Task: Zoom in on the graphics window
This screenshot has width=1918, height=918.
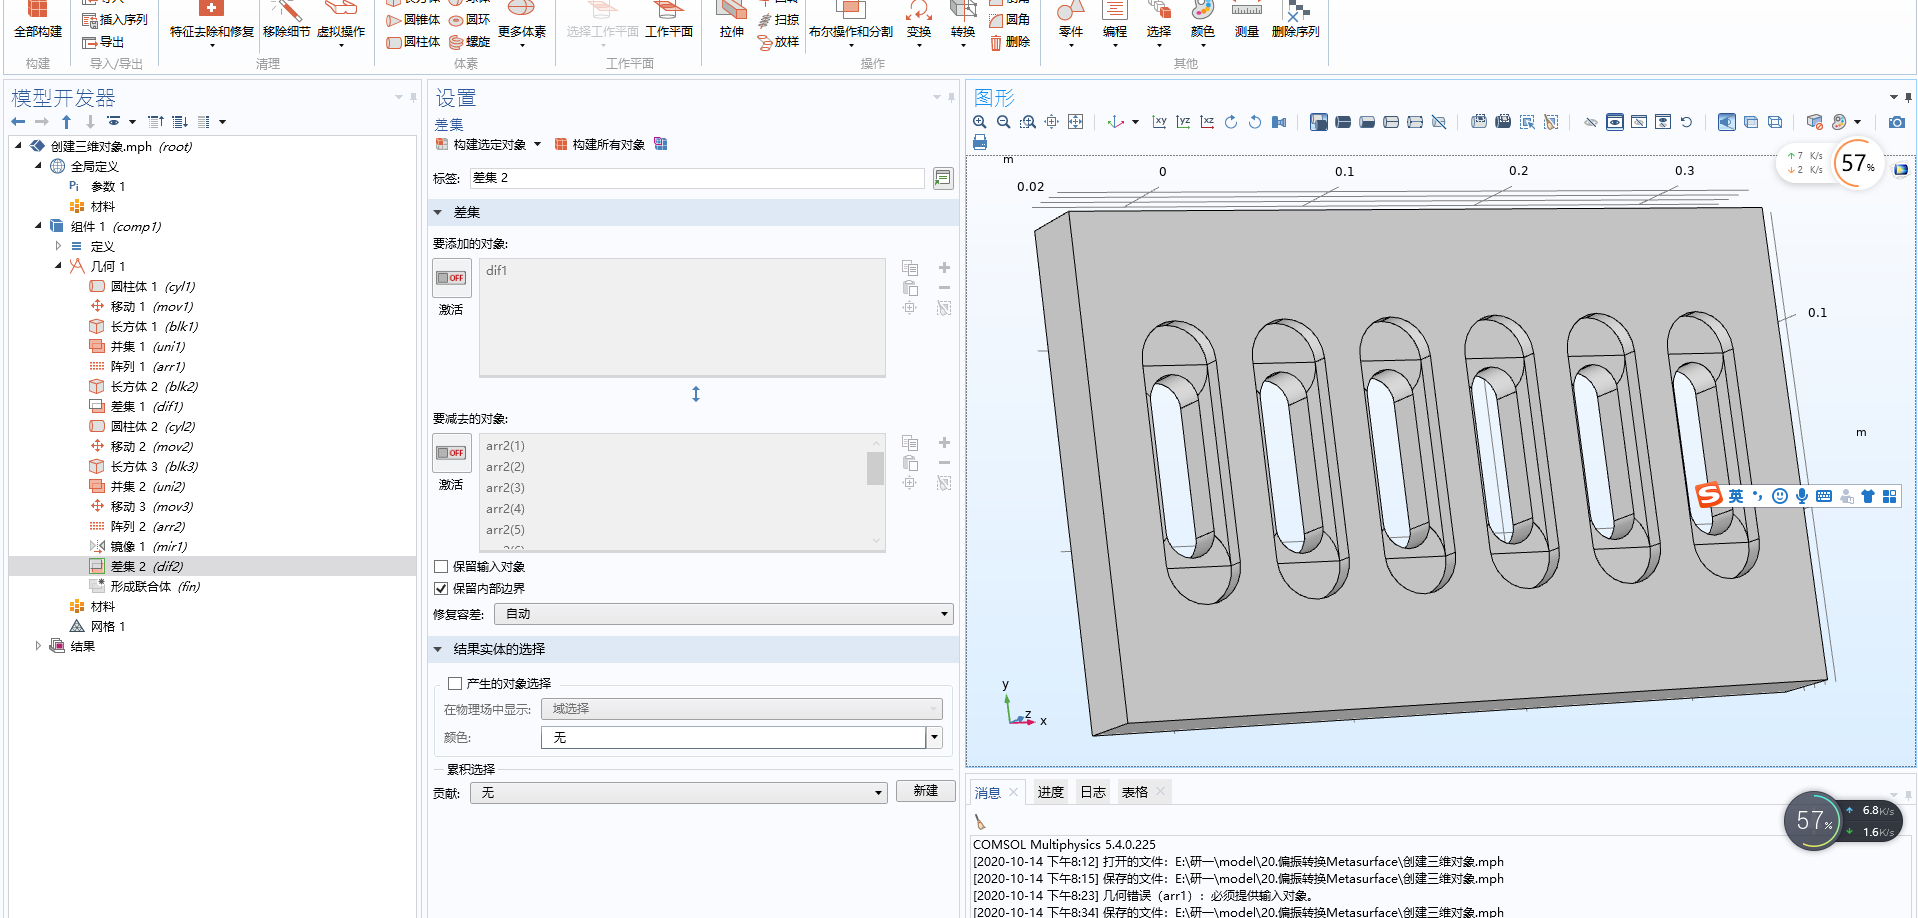Action: click(980, 122)
